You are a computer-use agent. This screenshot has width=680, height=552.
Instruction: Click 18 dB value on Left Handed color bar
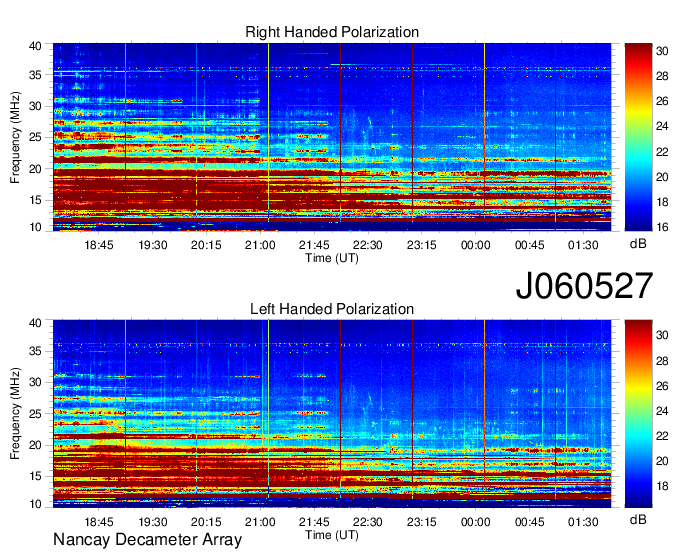click(x=662, y=487)
